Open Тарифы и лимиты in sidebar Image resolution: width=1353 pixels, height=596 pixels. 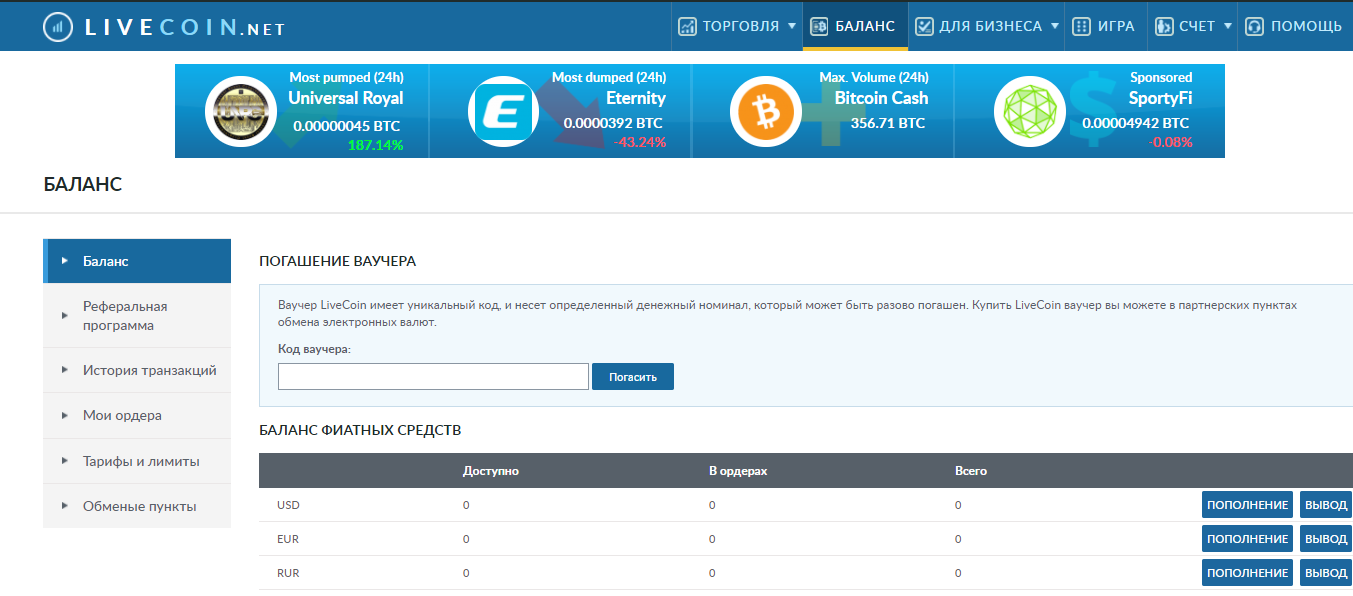pyautogui.click(x=141, y=461)
